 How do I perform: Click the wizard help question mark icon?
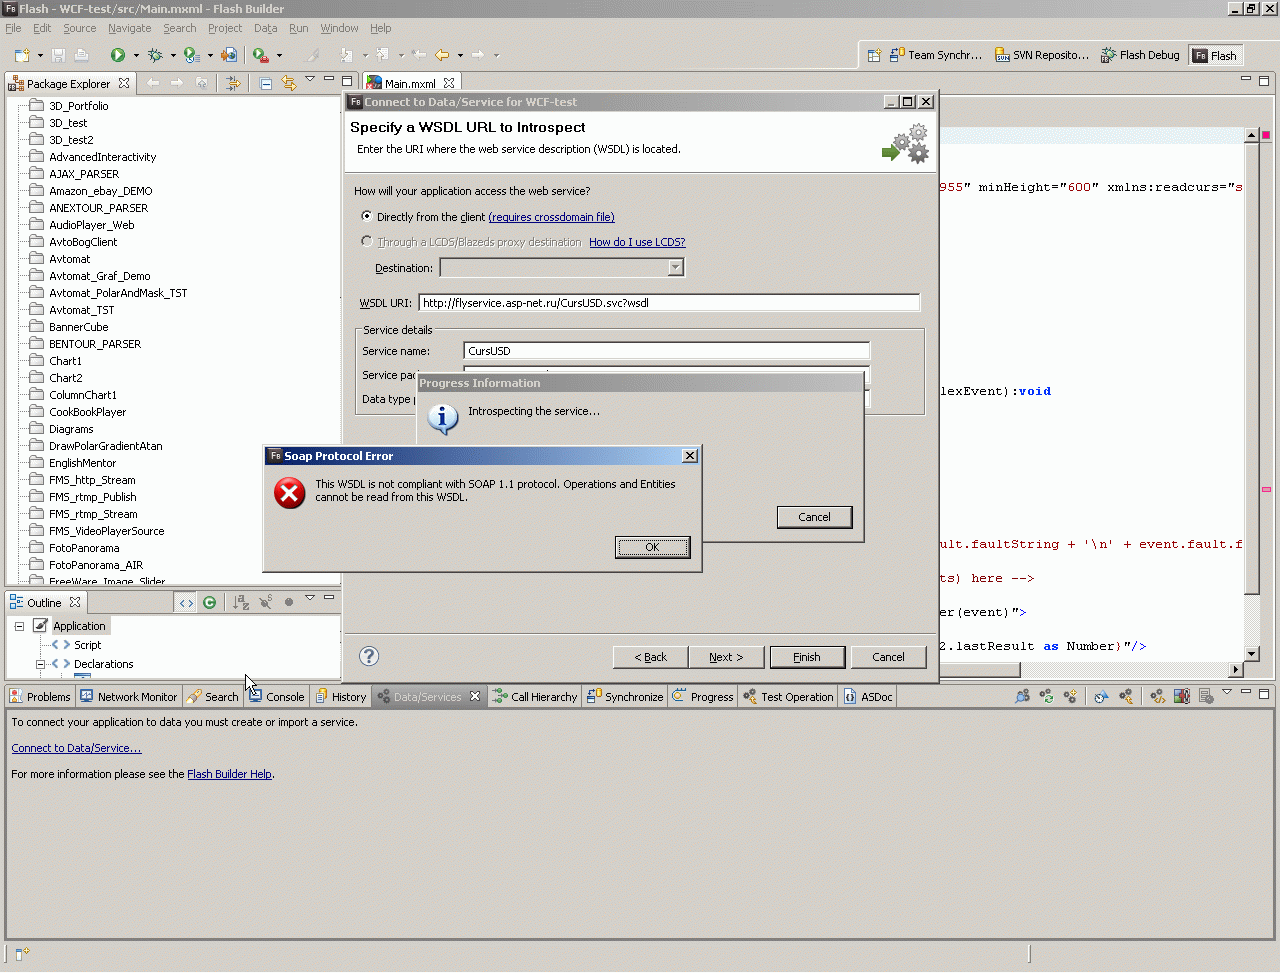click(x=369, y=656)
